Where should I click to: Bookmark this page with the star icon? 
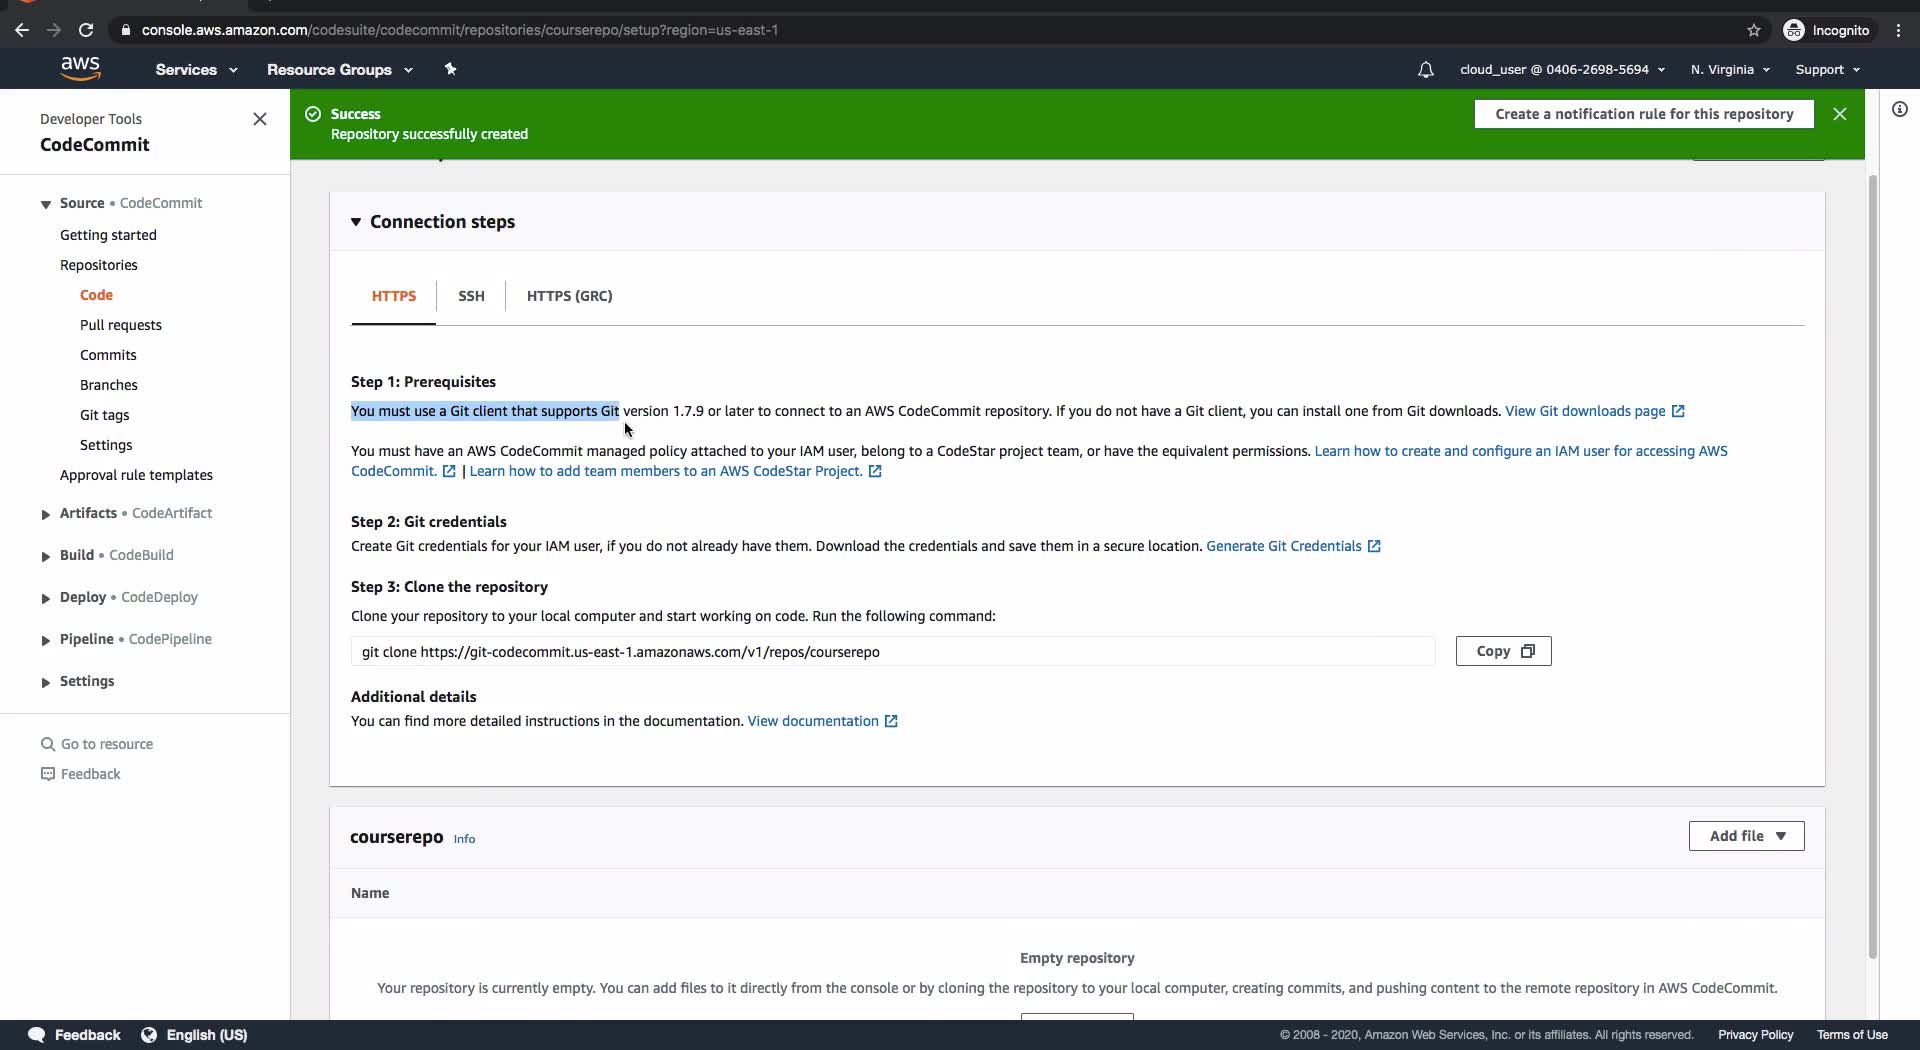point(1753,30)
